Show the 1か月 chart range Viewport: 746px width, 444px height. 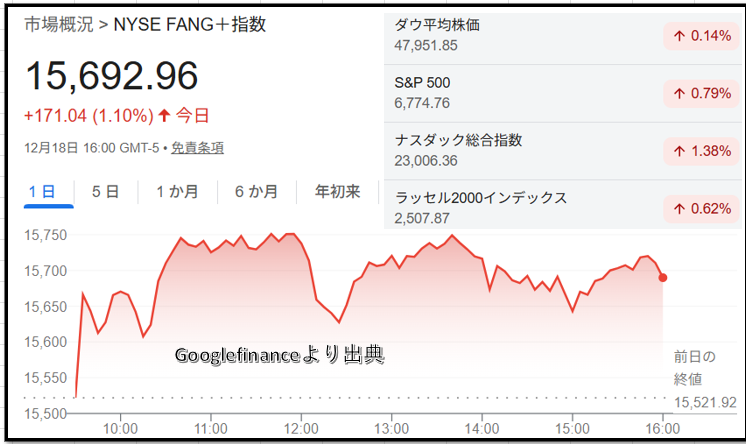coord(176,191)
